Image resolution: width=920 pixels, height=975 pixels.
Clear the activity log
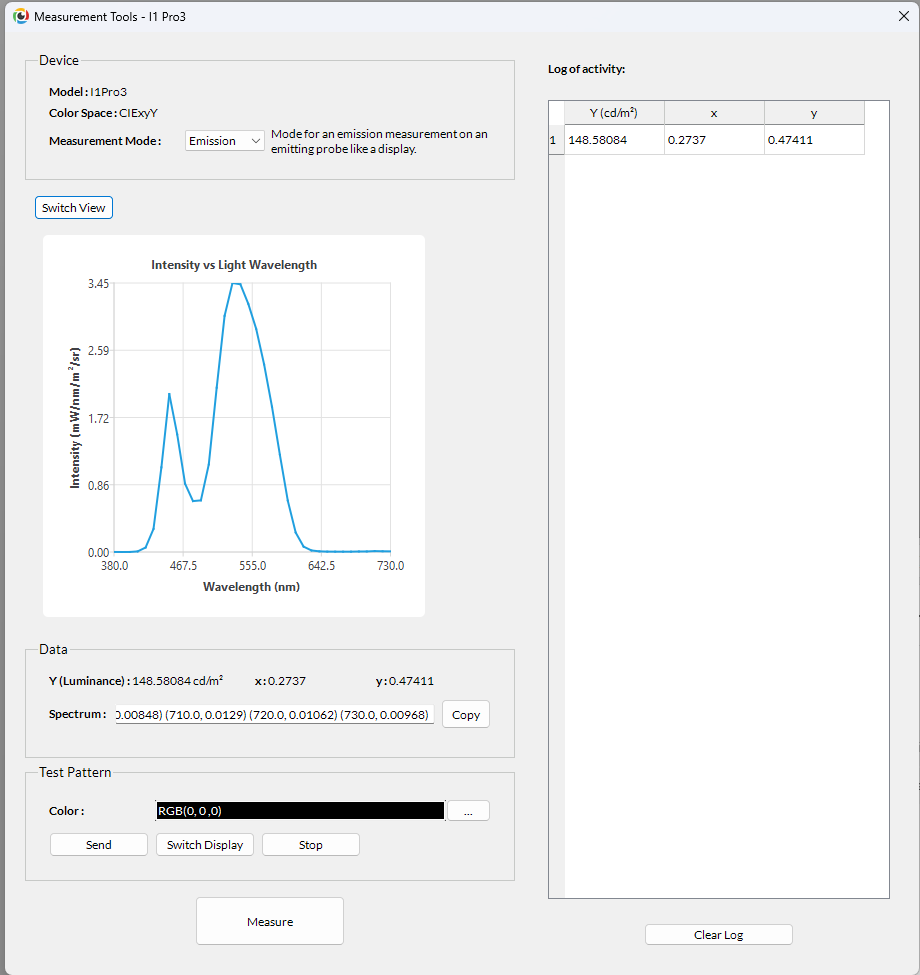click(718, 935)
